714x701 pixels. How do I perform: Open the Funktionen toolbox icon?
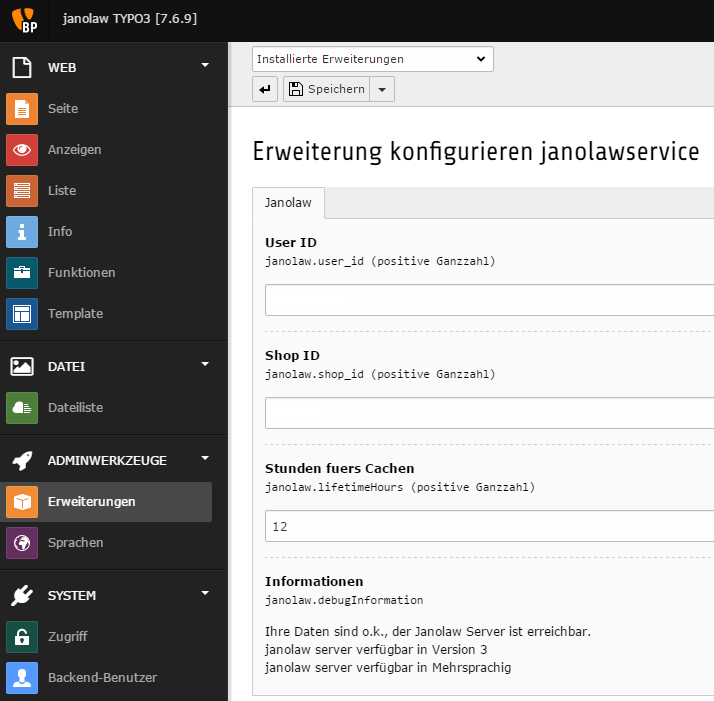click(x=22, y=273)
